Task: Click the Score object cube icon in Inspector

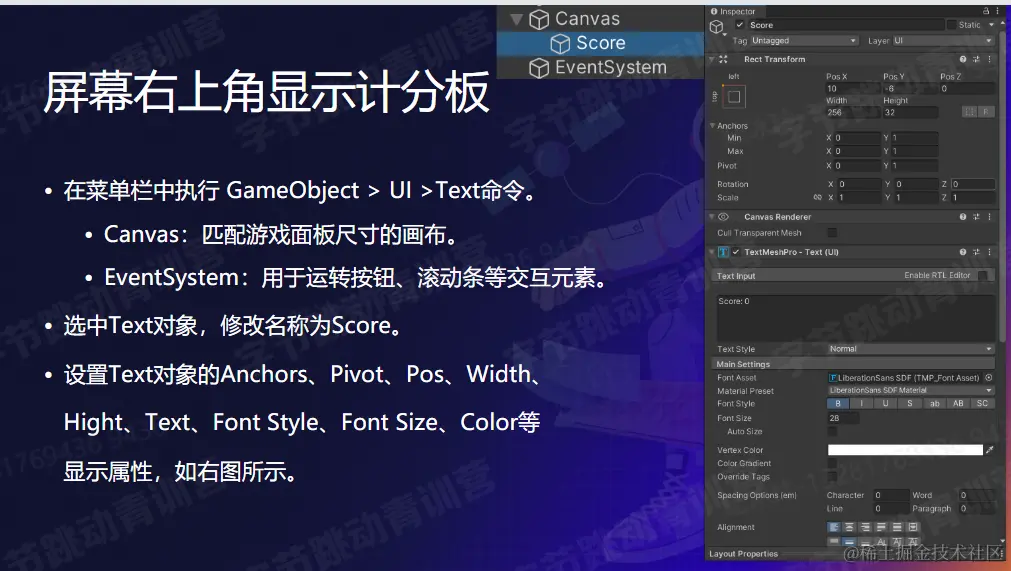Action: 716,26
